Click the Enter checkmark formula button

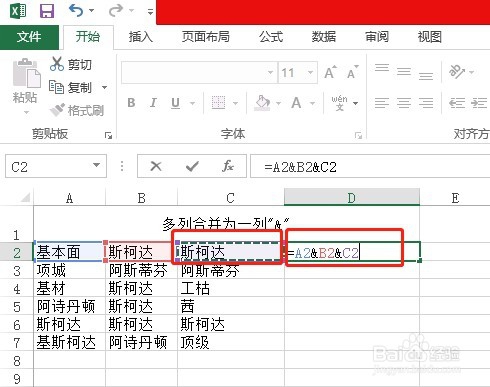pyautogui.click(x=192, y=166)
